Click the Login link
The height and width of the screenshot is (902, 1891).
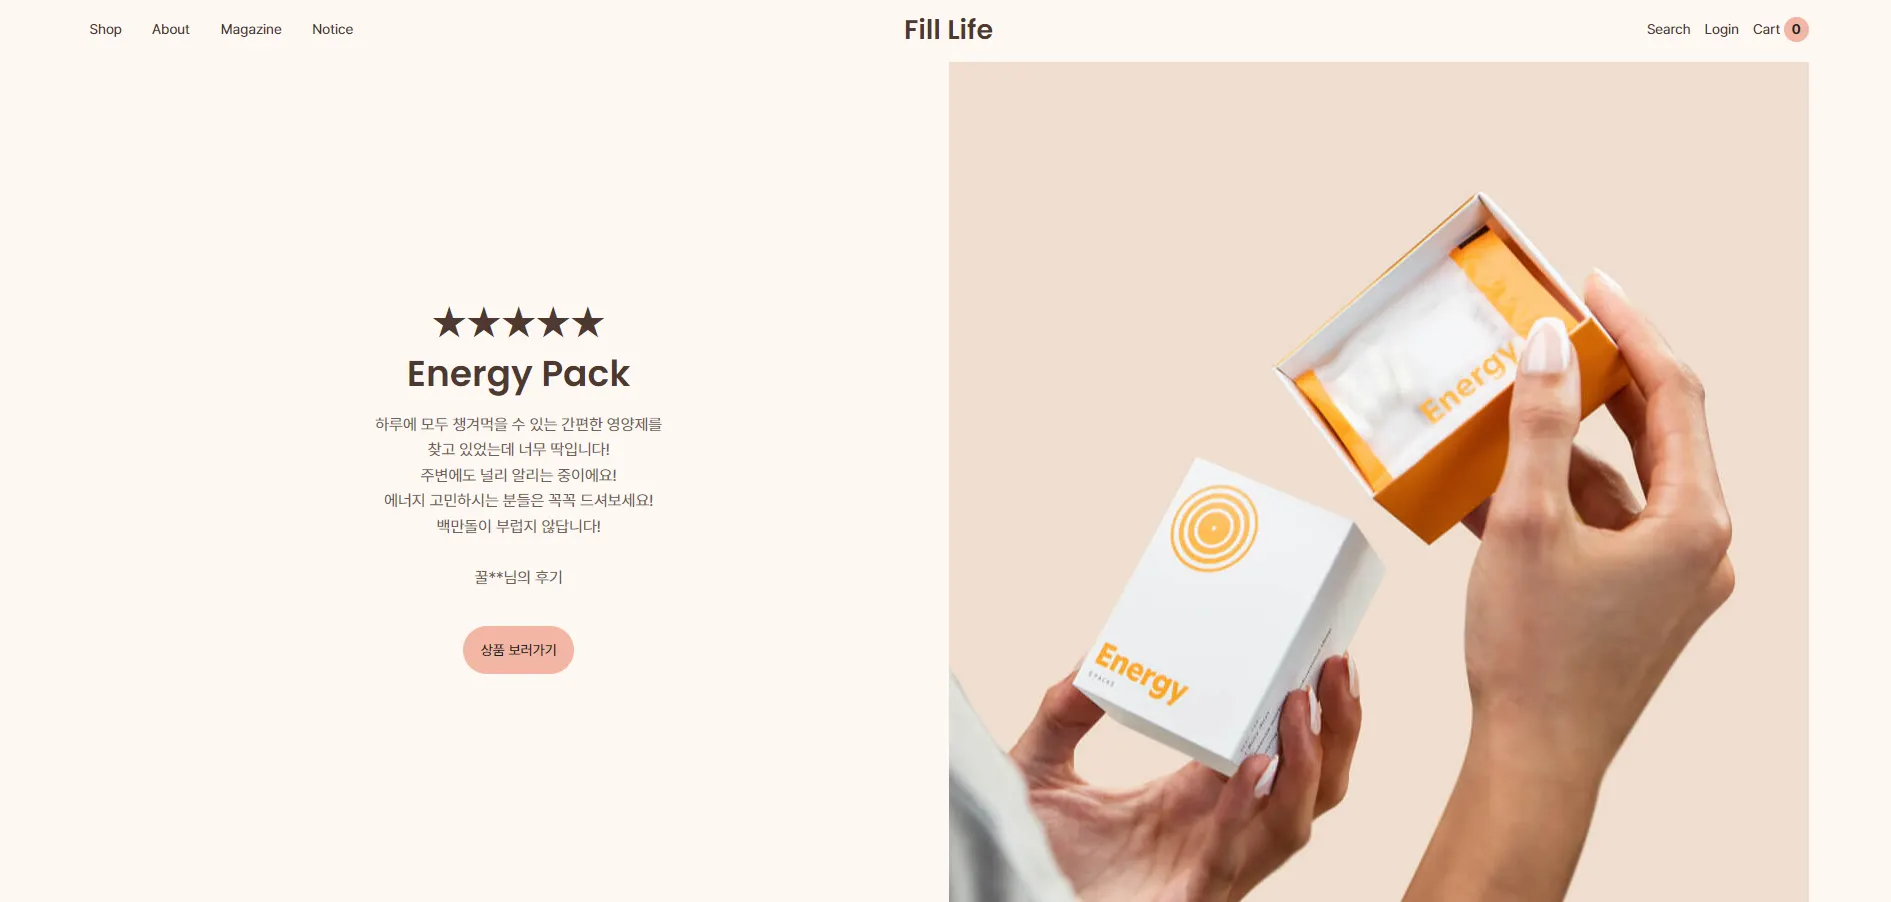tap(1721, 29)
